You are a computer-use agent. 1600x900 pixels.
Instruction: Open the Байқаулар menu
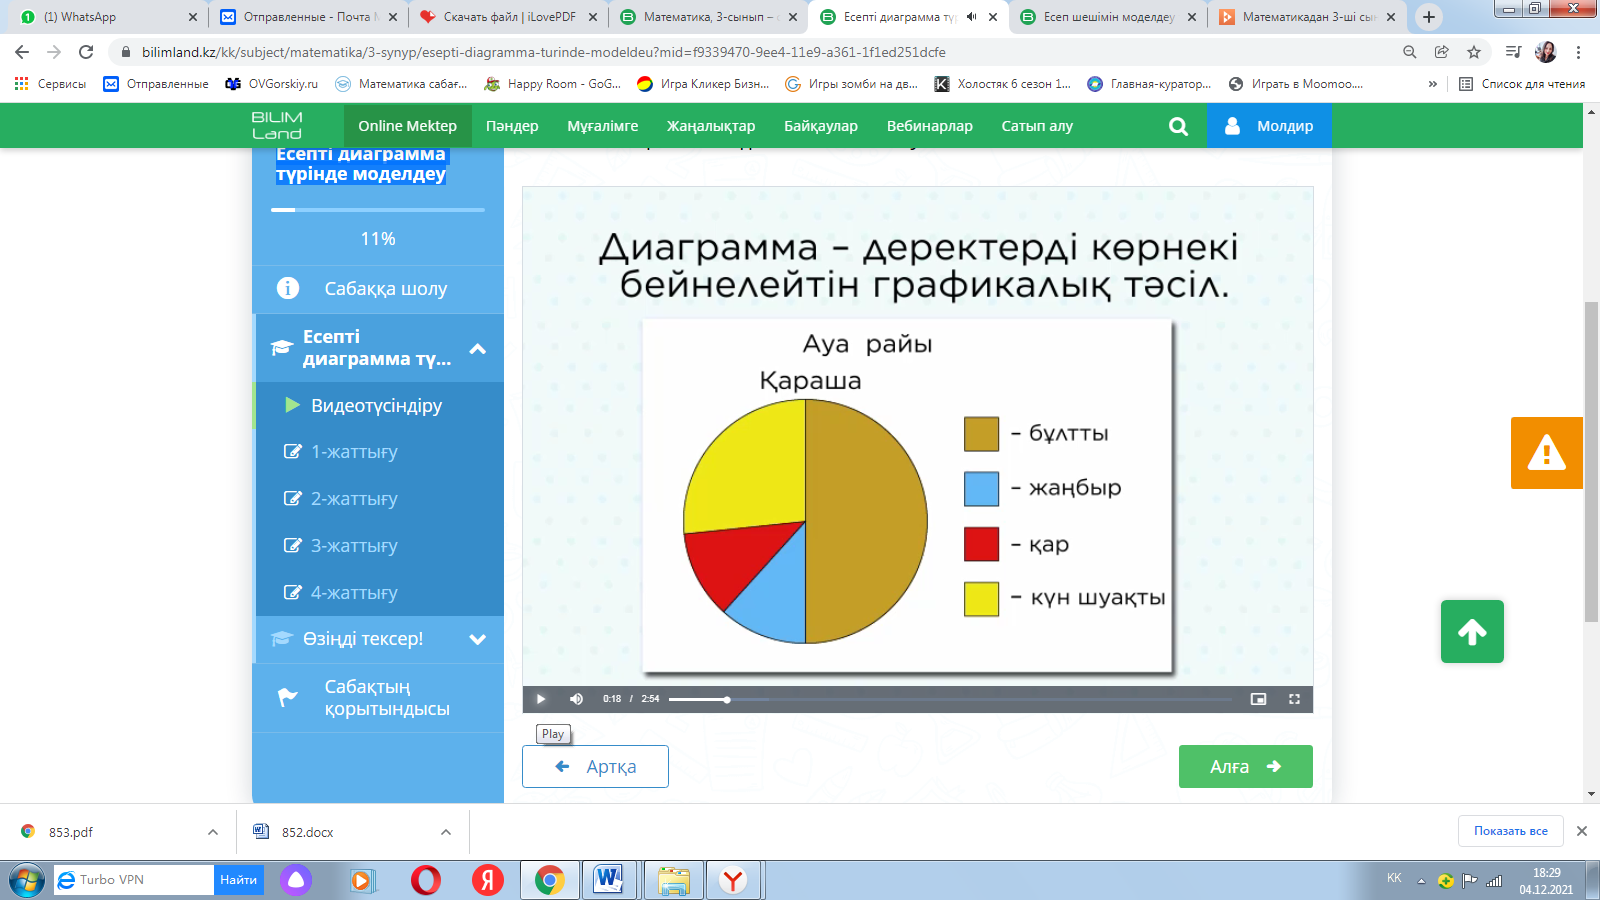coord(821,126)
